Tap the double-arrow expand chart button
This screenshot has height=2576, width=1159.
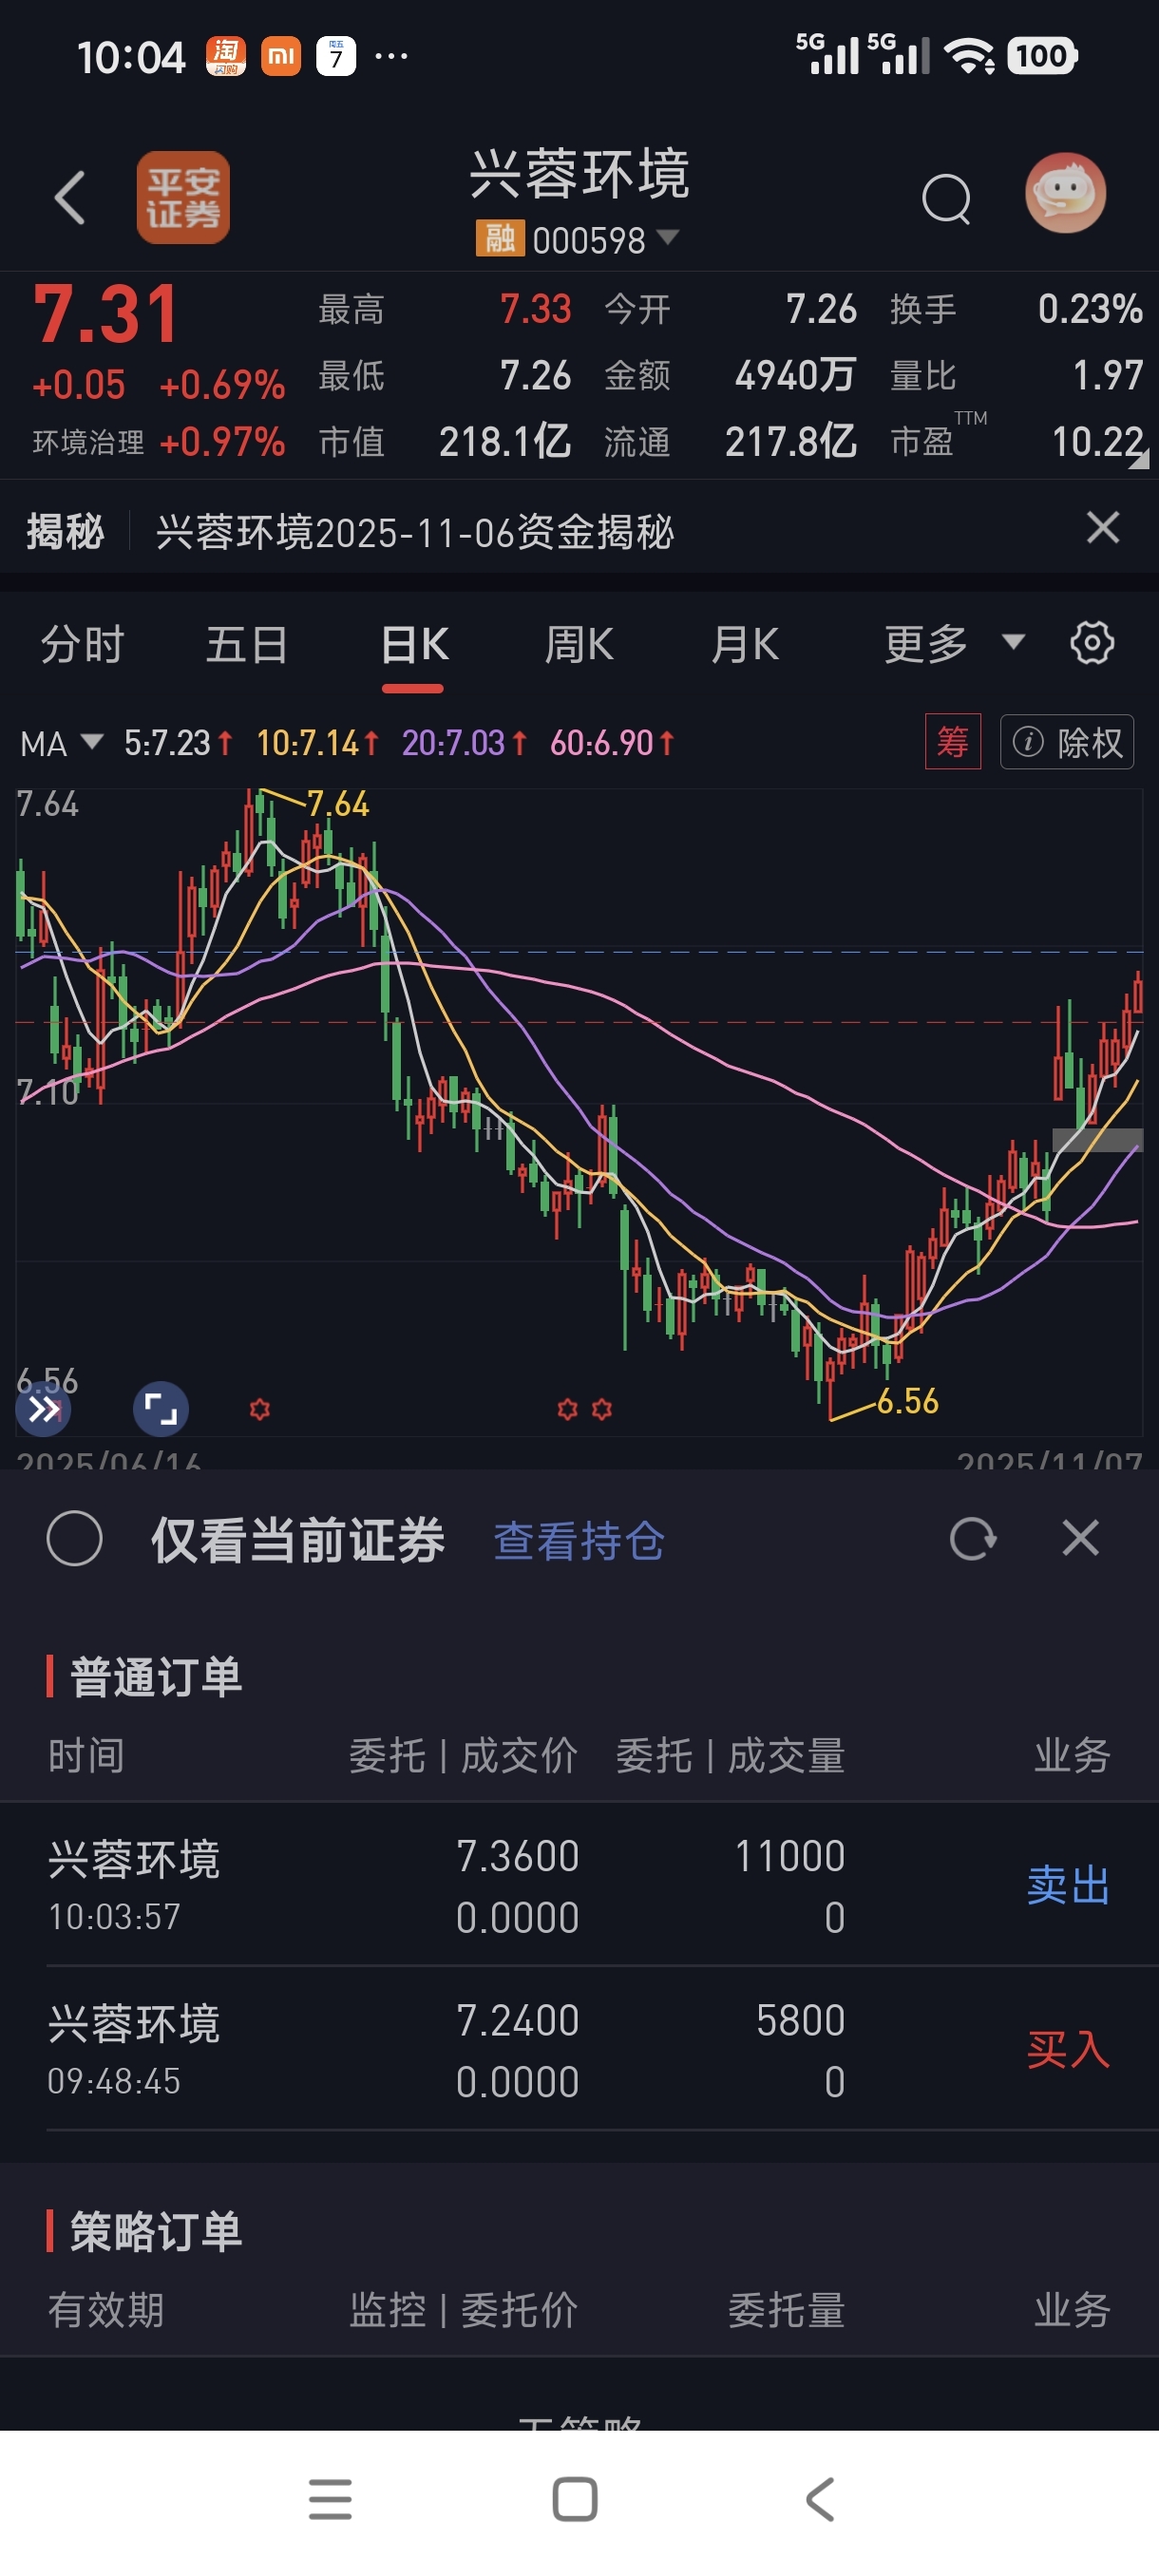pos(43,1409)
